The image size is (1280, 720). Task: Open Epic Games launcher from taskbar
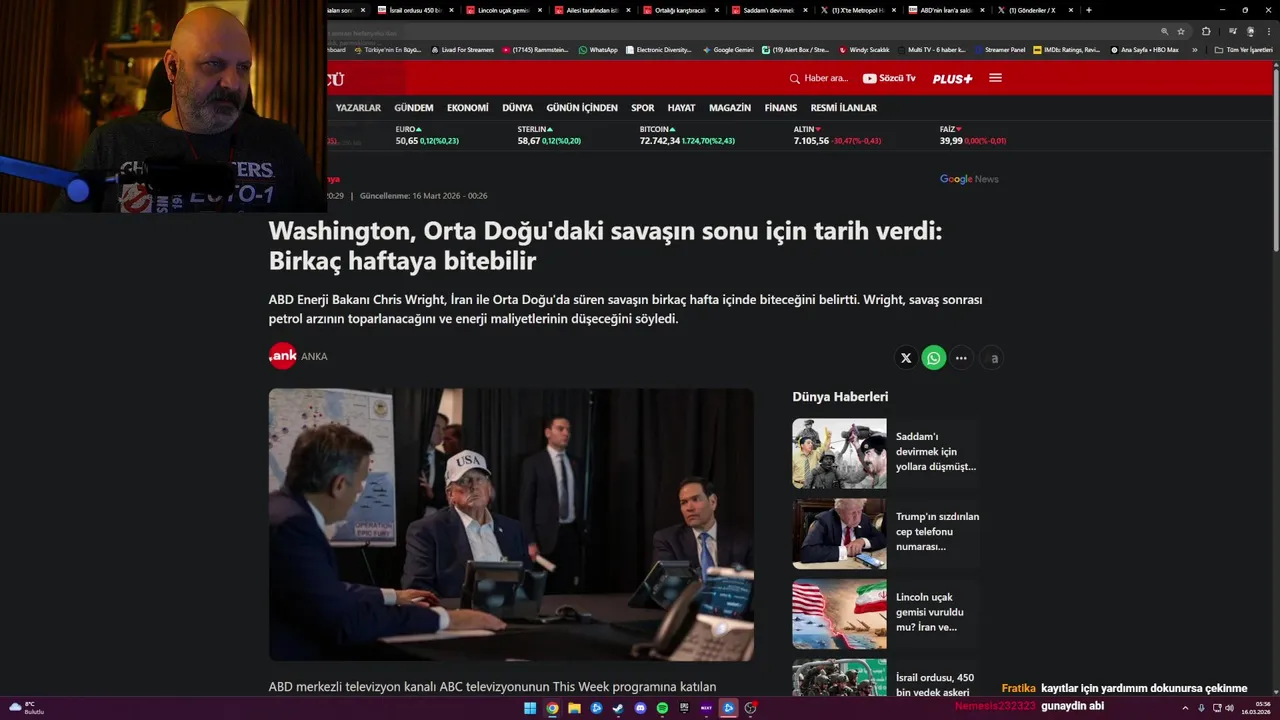coord(684,708)
